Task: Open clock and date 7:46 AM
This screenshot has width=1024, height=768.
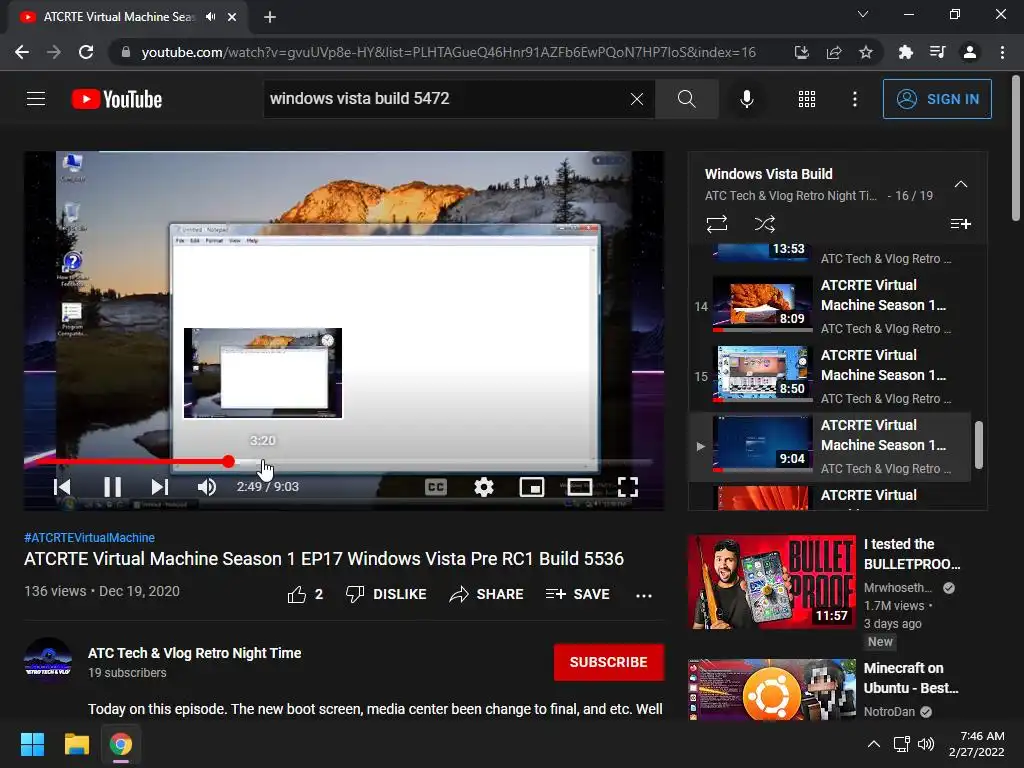Action: tap(976, 744)
